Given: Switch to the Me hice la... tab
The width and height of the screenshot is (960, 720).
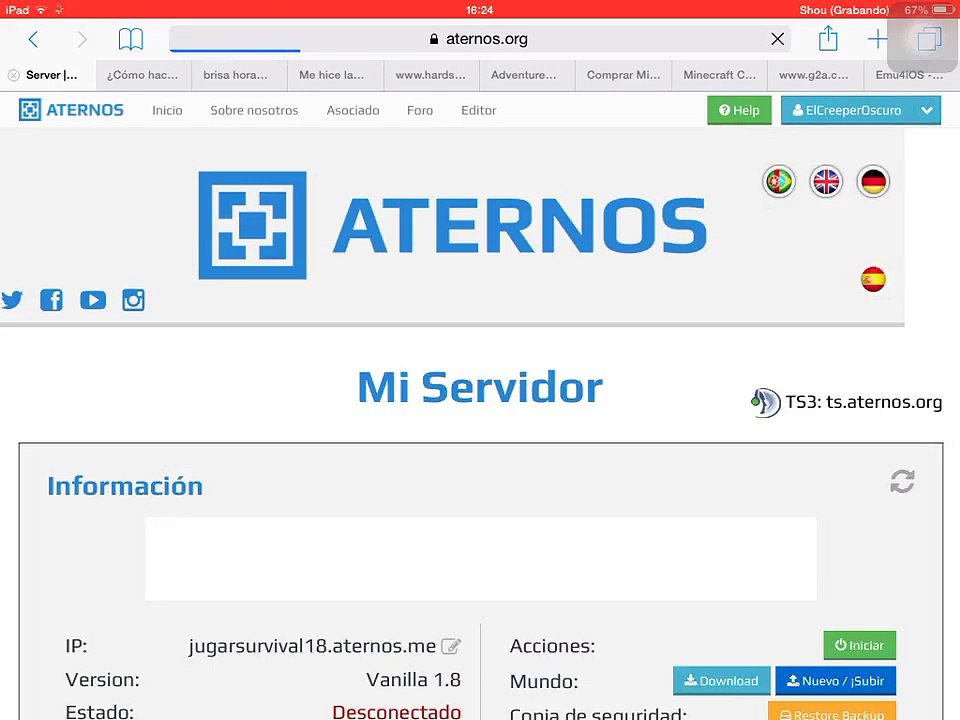Looking at the screenshot, I should (x=336, y=75).
